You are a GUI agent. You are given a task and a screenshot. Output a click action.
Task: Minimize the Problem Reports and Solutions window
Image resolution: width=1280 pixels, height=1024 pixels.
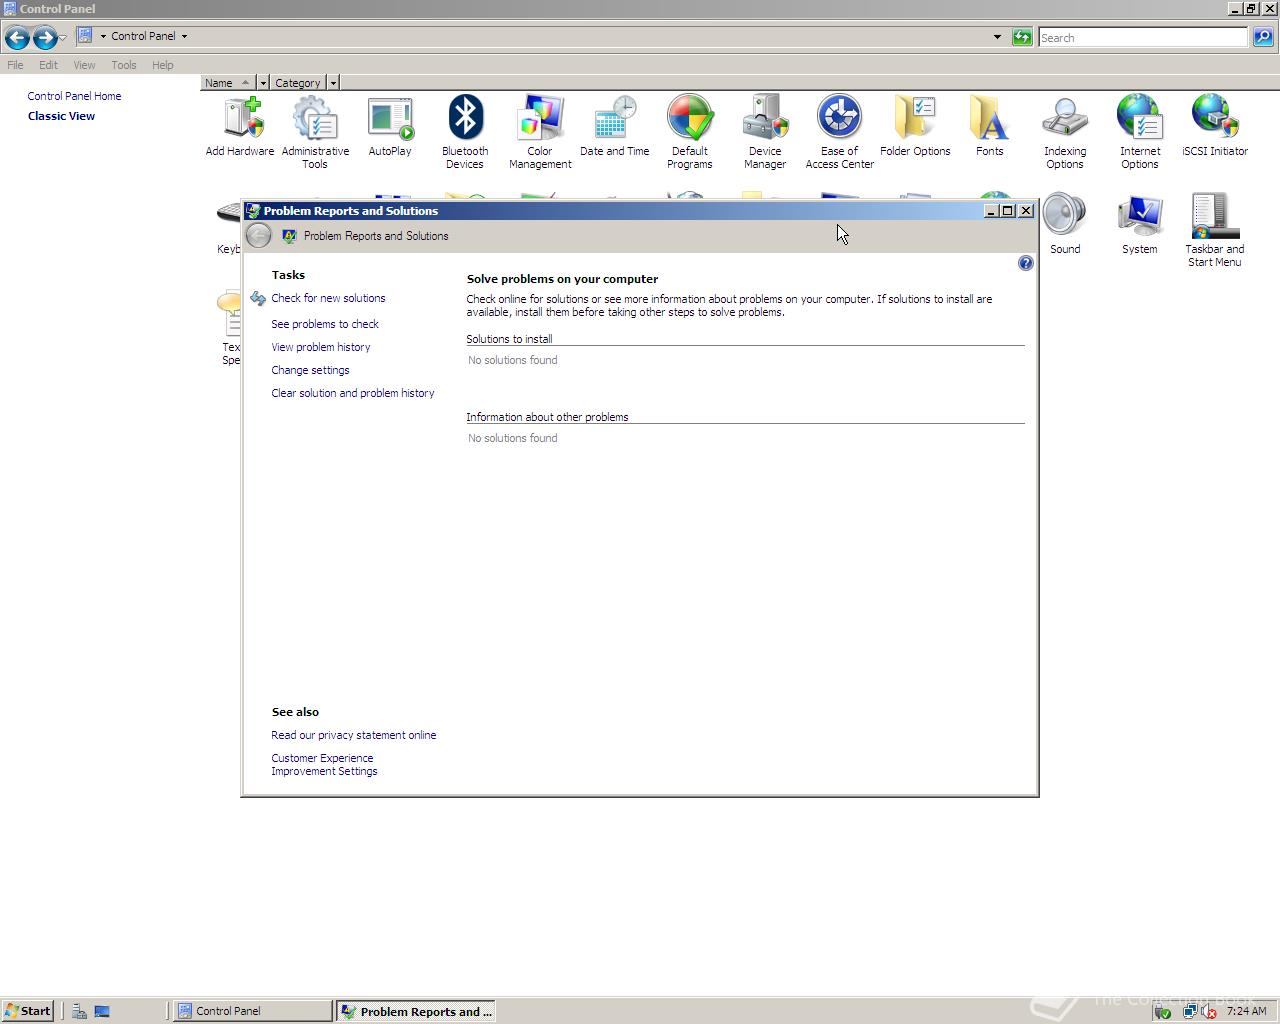[991, 211]
